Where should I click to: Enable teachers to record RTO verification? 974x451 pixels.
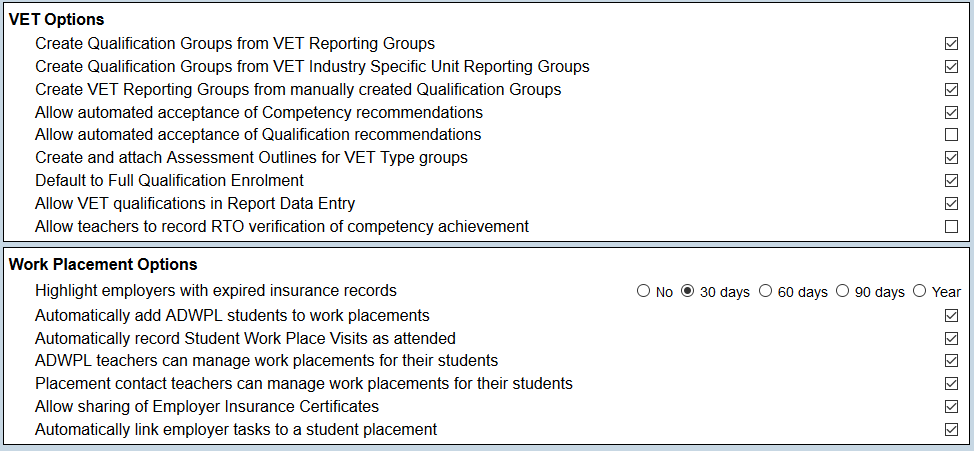(951, 227)
